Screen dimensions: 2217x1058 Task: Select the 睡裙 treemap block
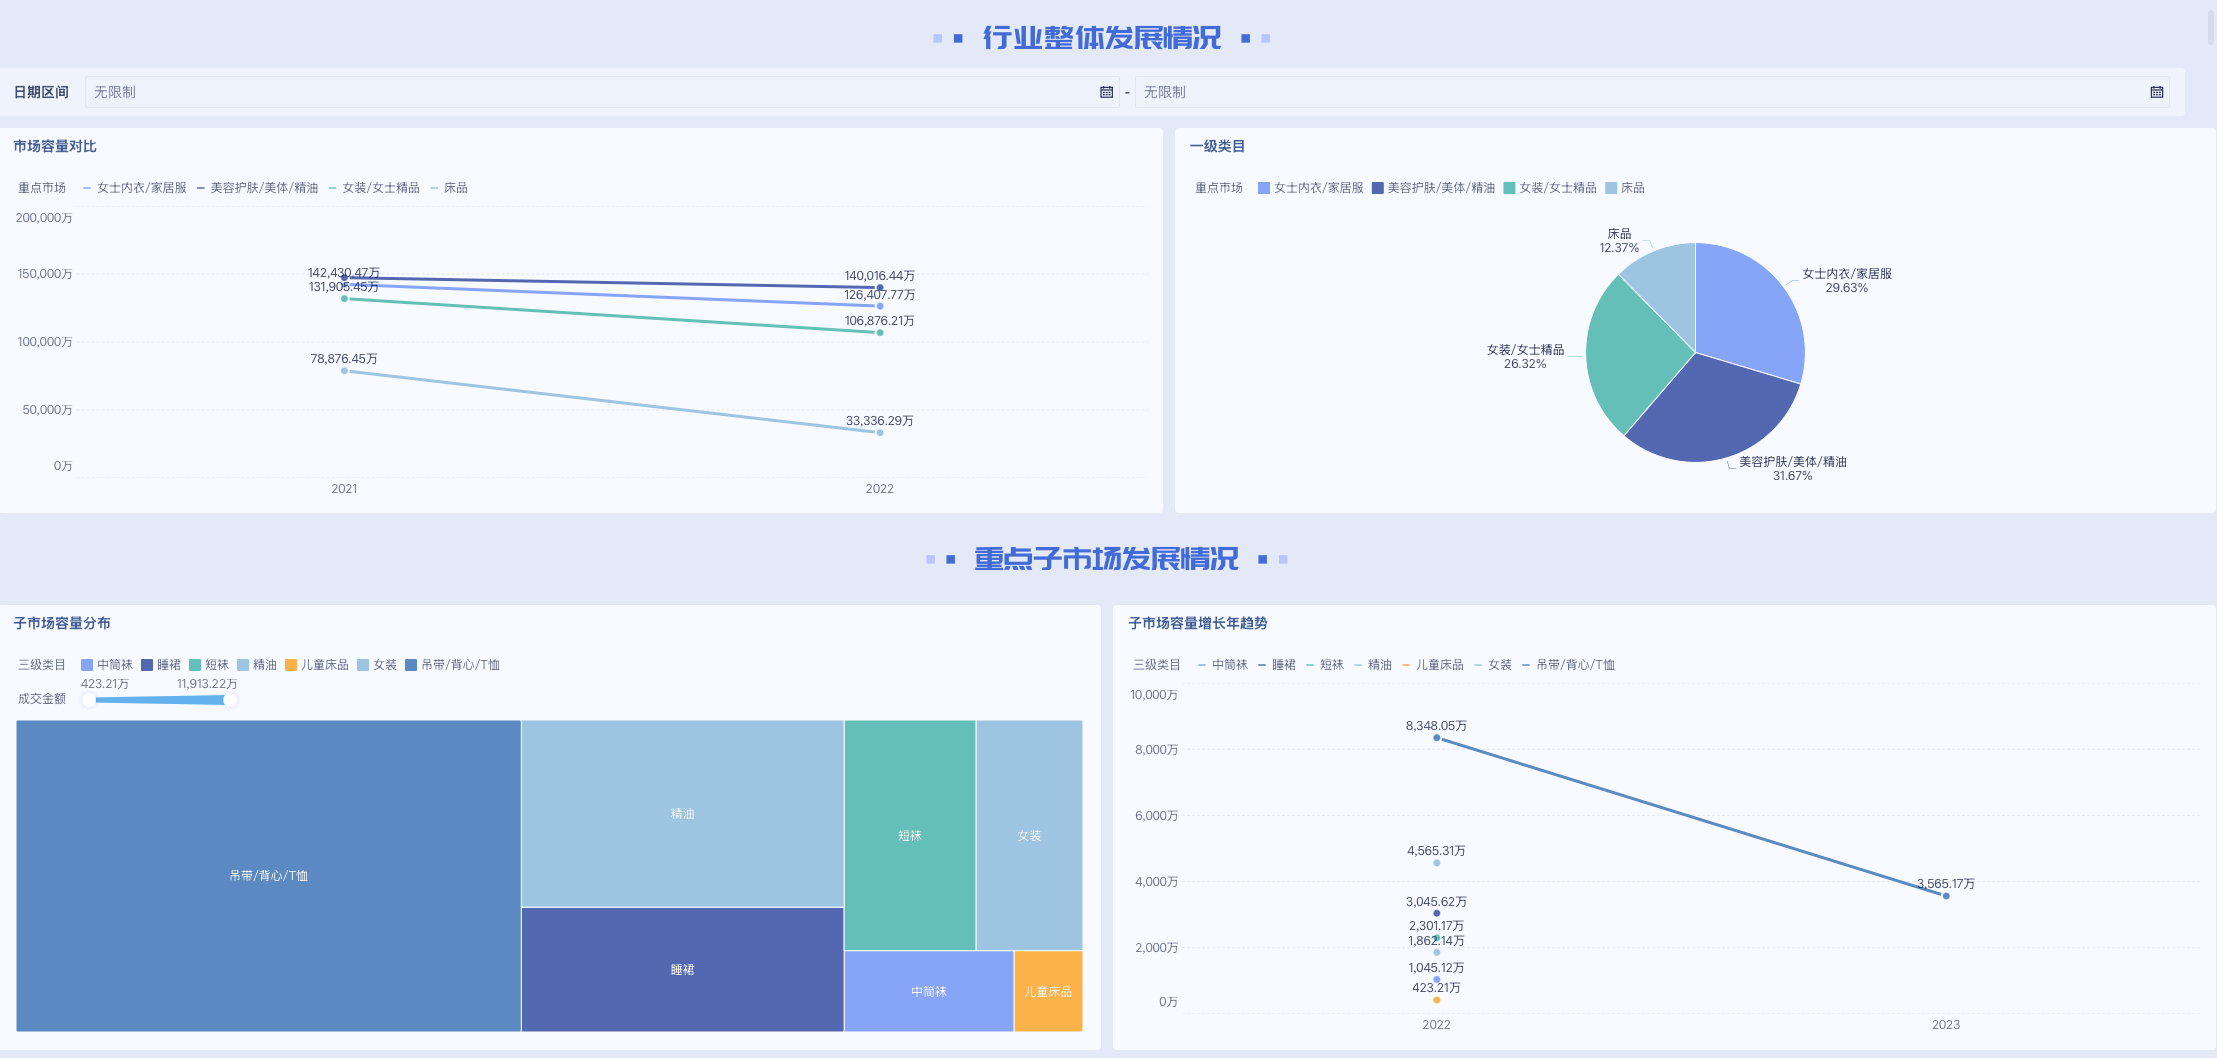[x=682, y=969]
